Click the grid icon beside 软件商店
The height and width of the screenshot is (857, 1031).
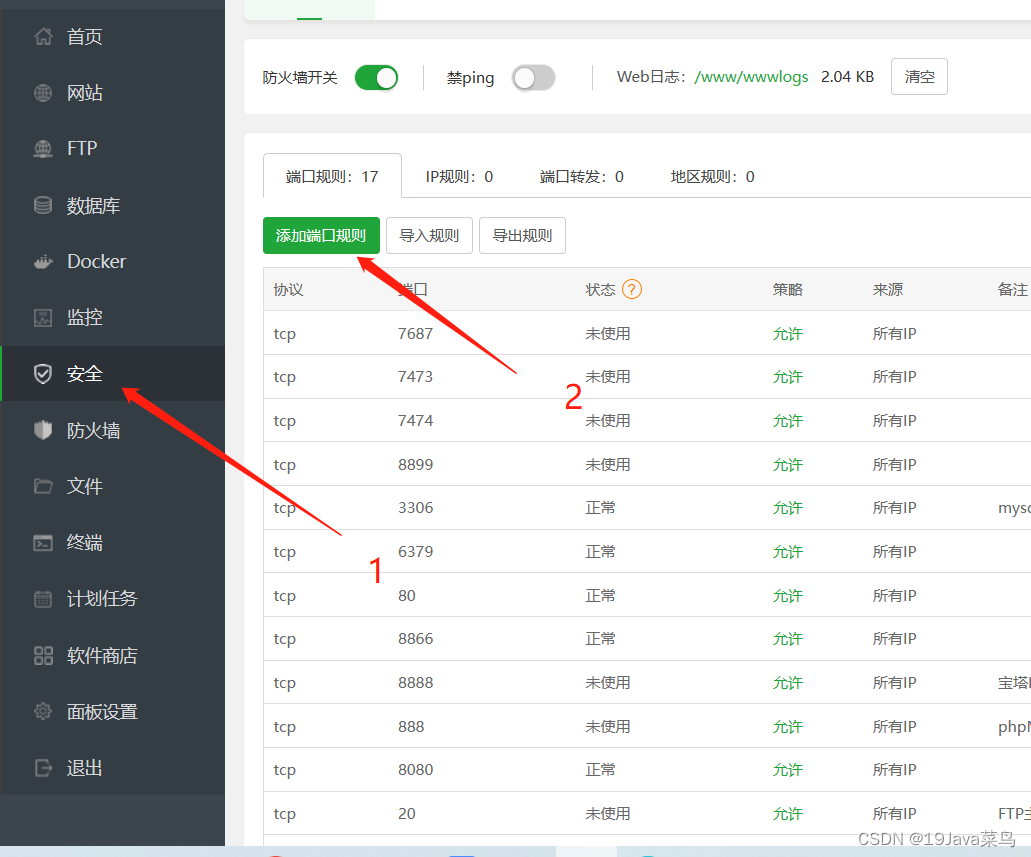[x=43, y=655]
